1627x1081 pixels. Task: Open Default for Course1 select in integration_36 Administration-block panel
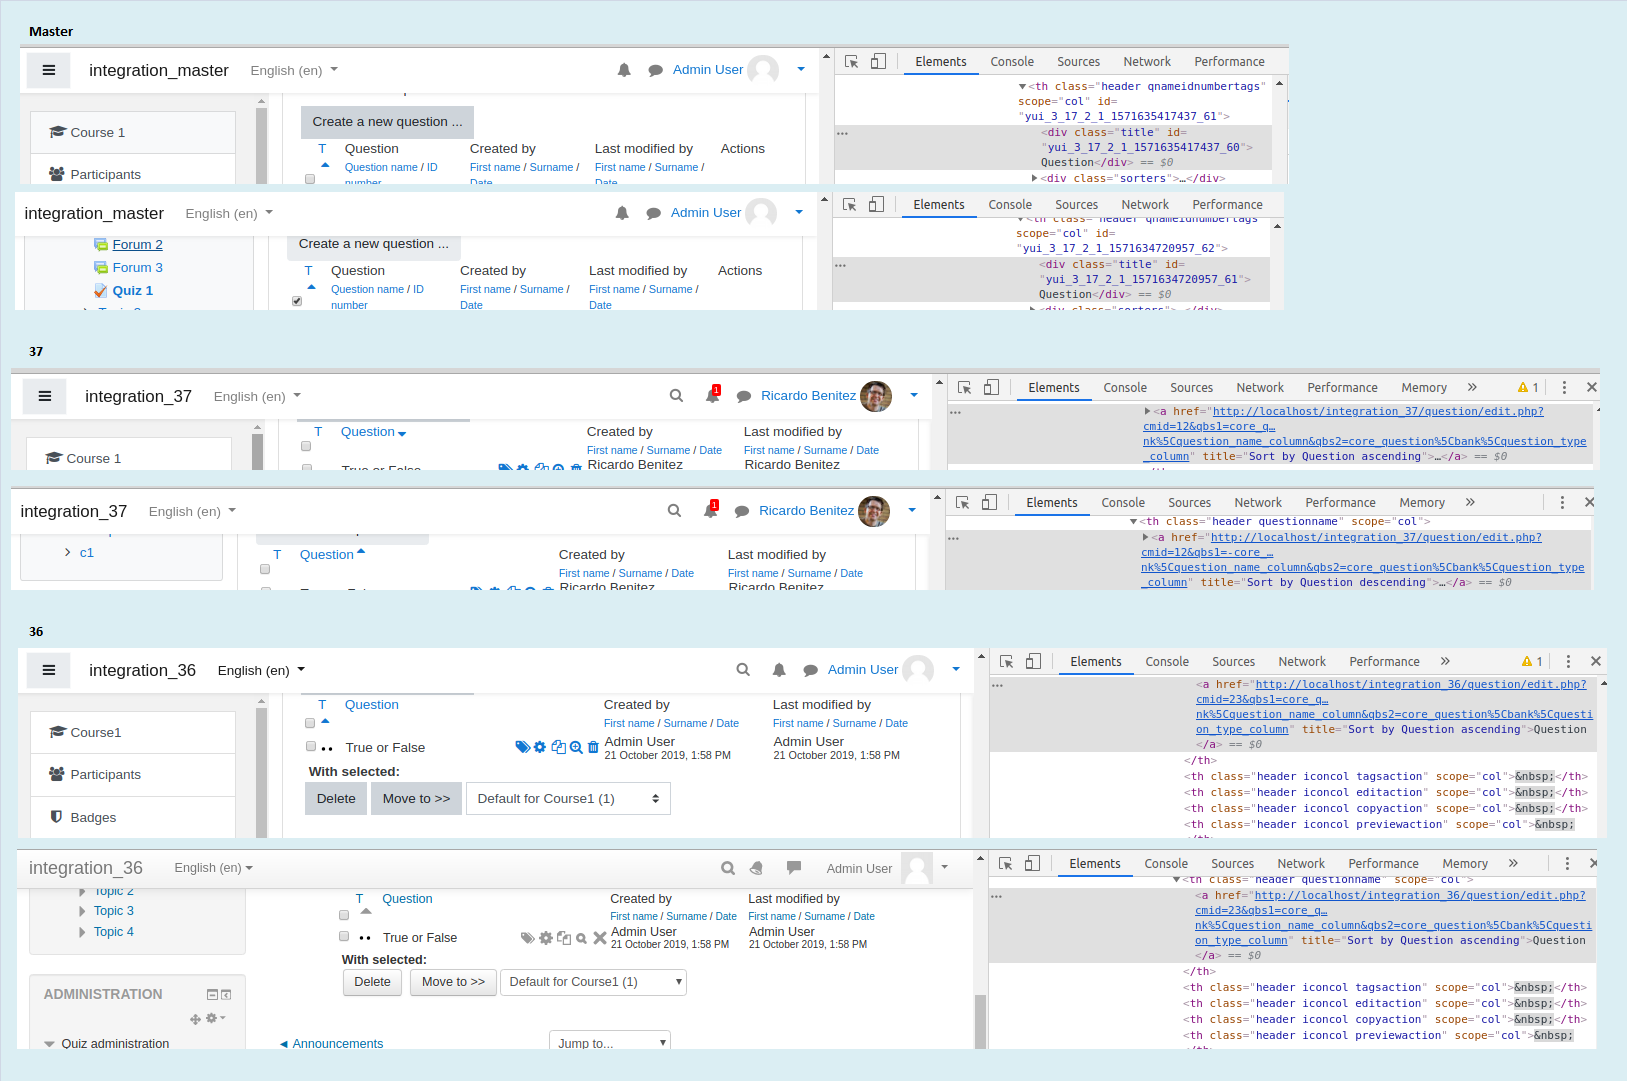click(593, 982)
